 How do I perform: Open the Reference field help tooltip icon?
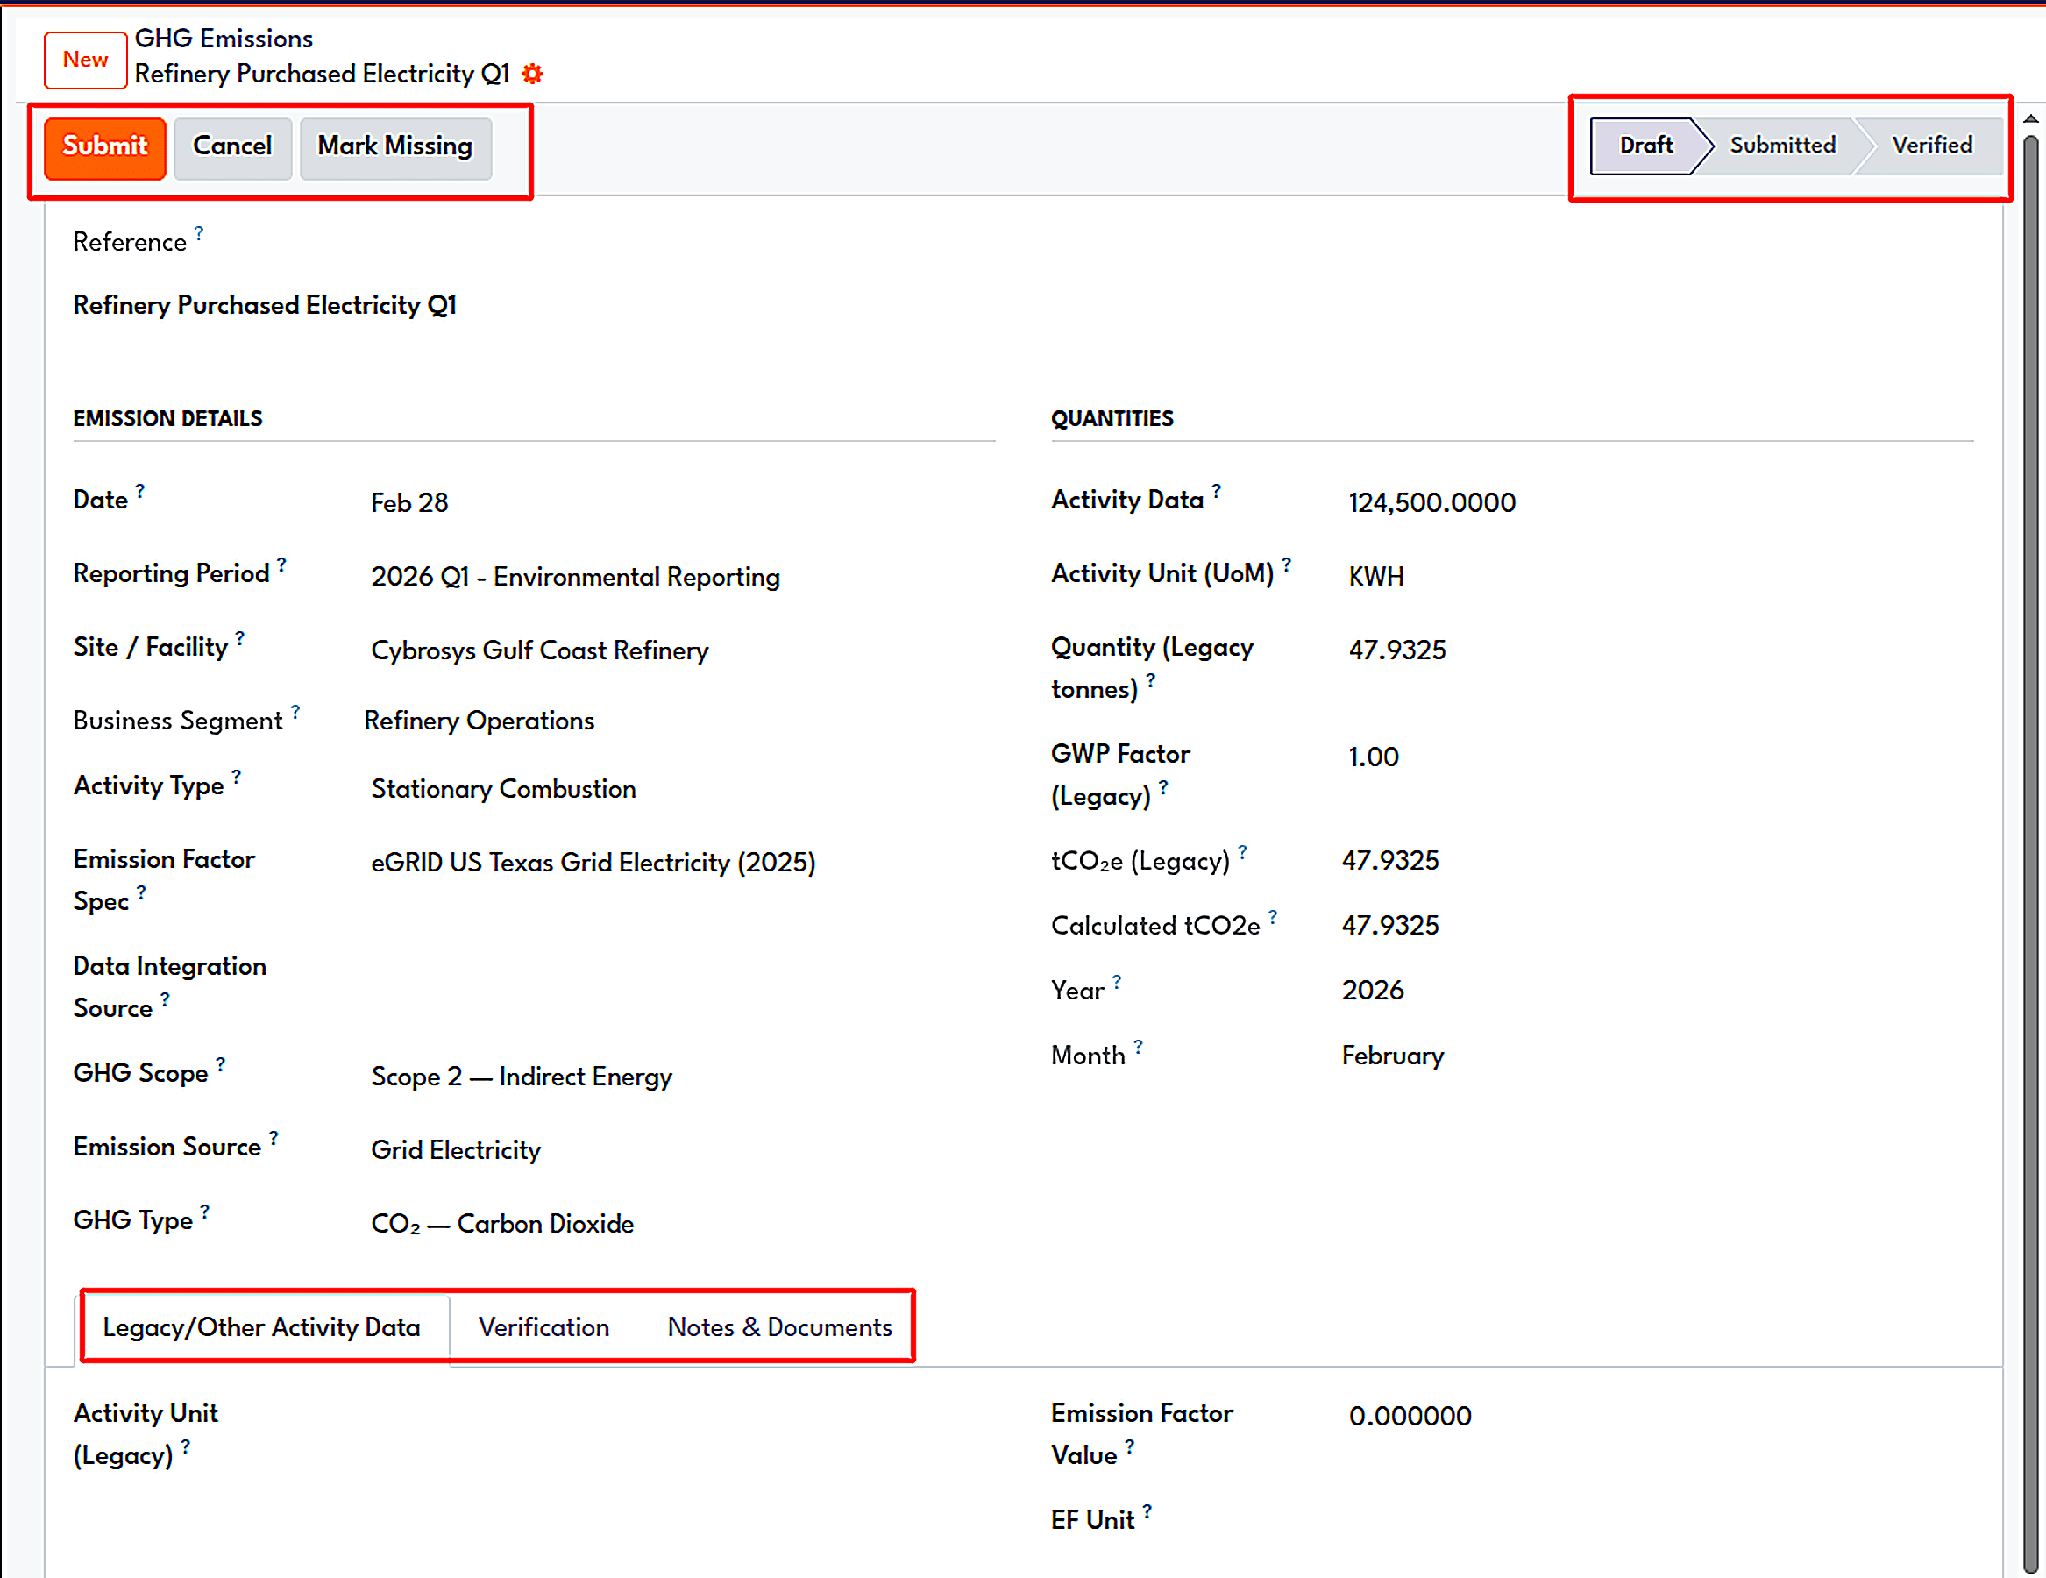pos(199,232)
